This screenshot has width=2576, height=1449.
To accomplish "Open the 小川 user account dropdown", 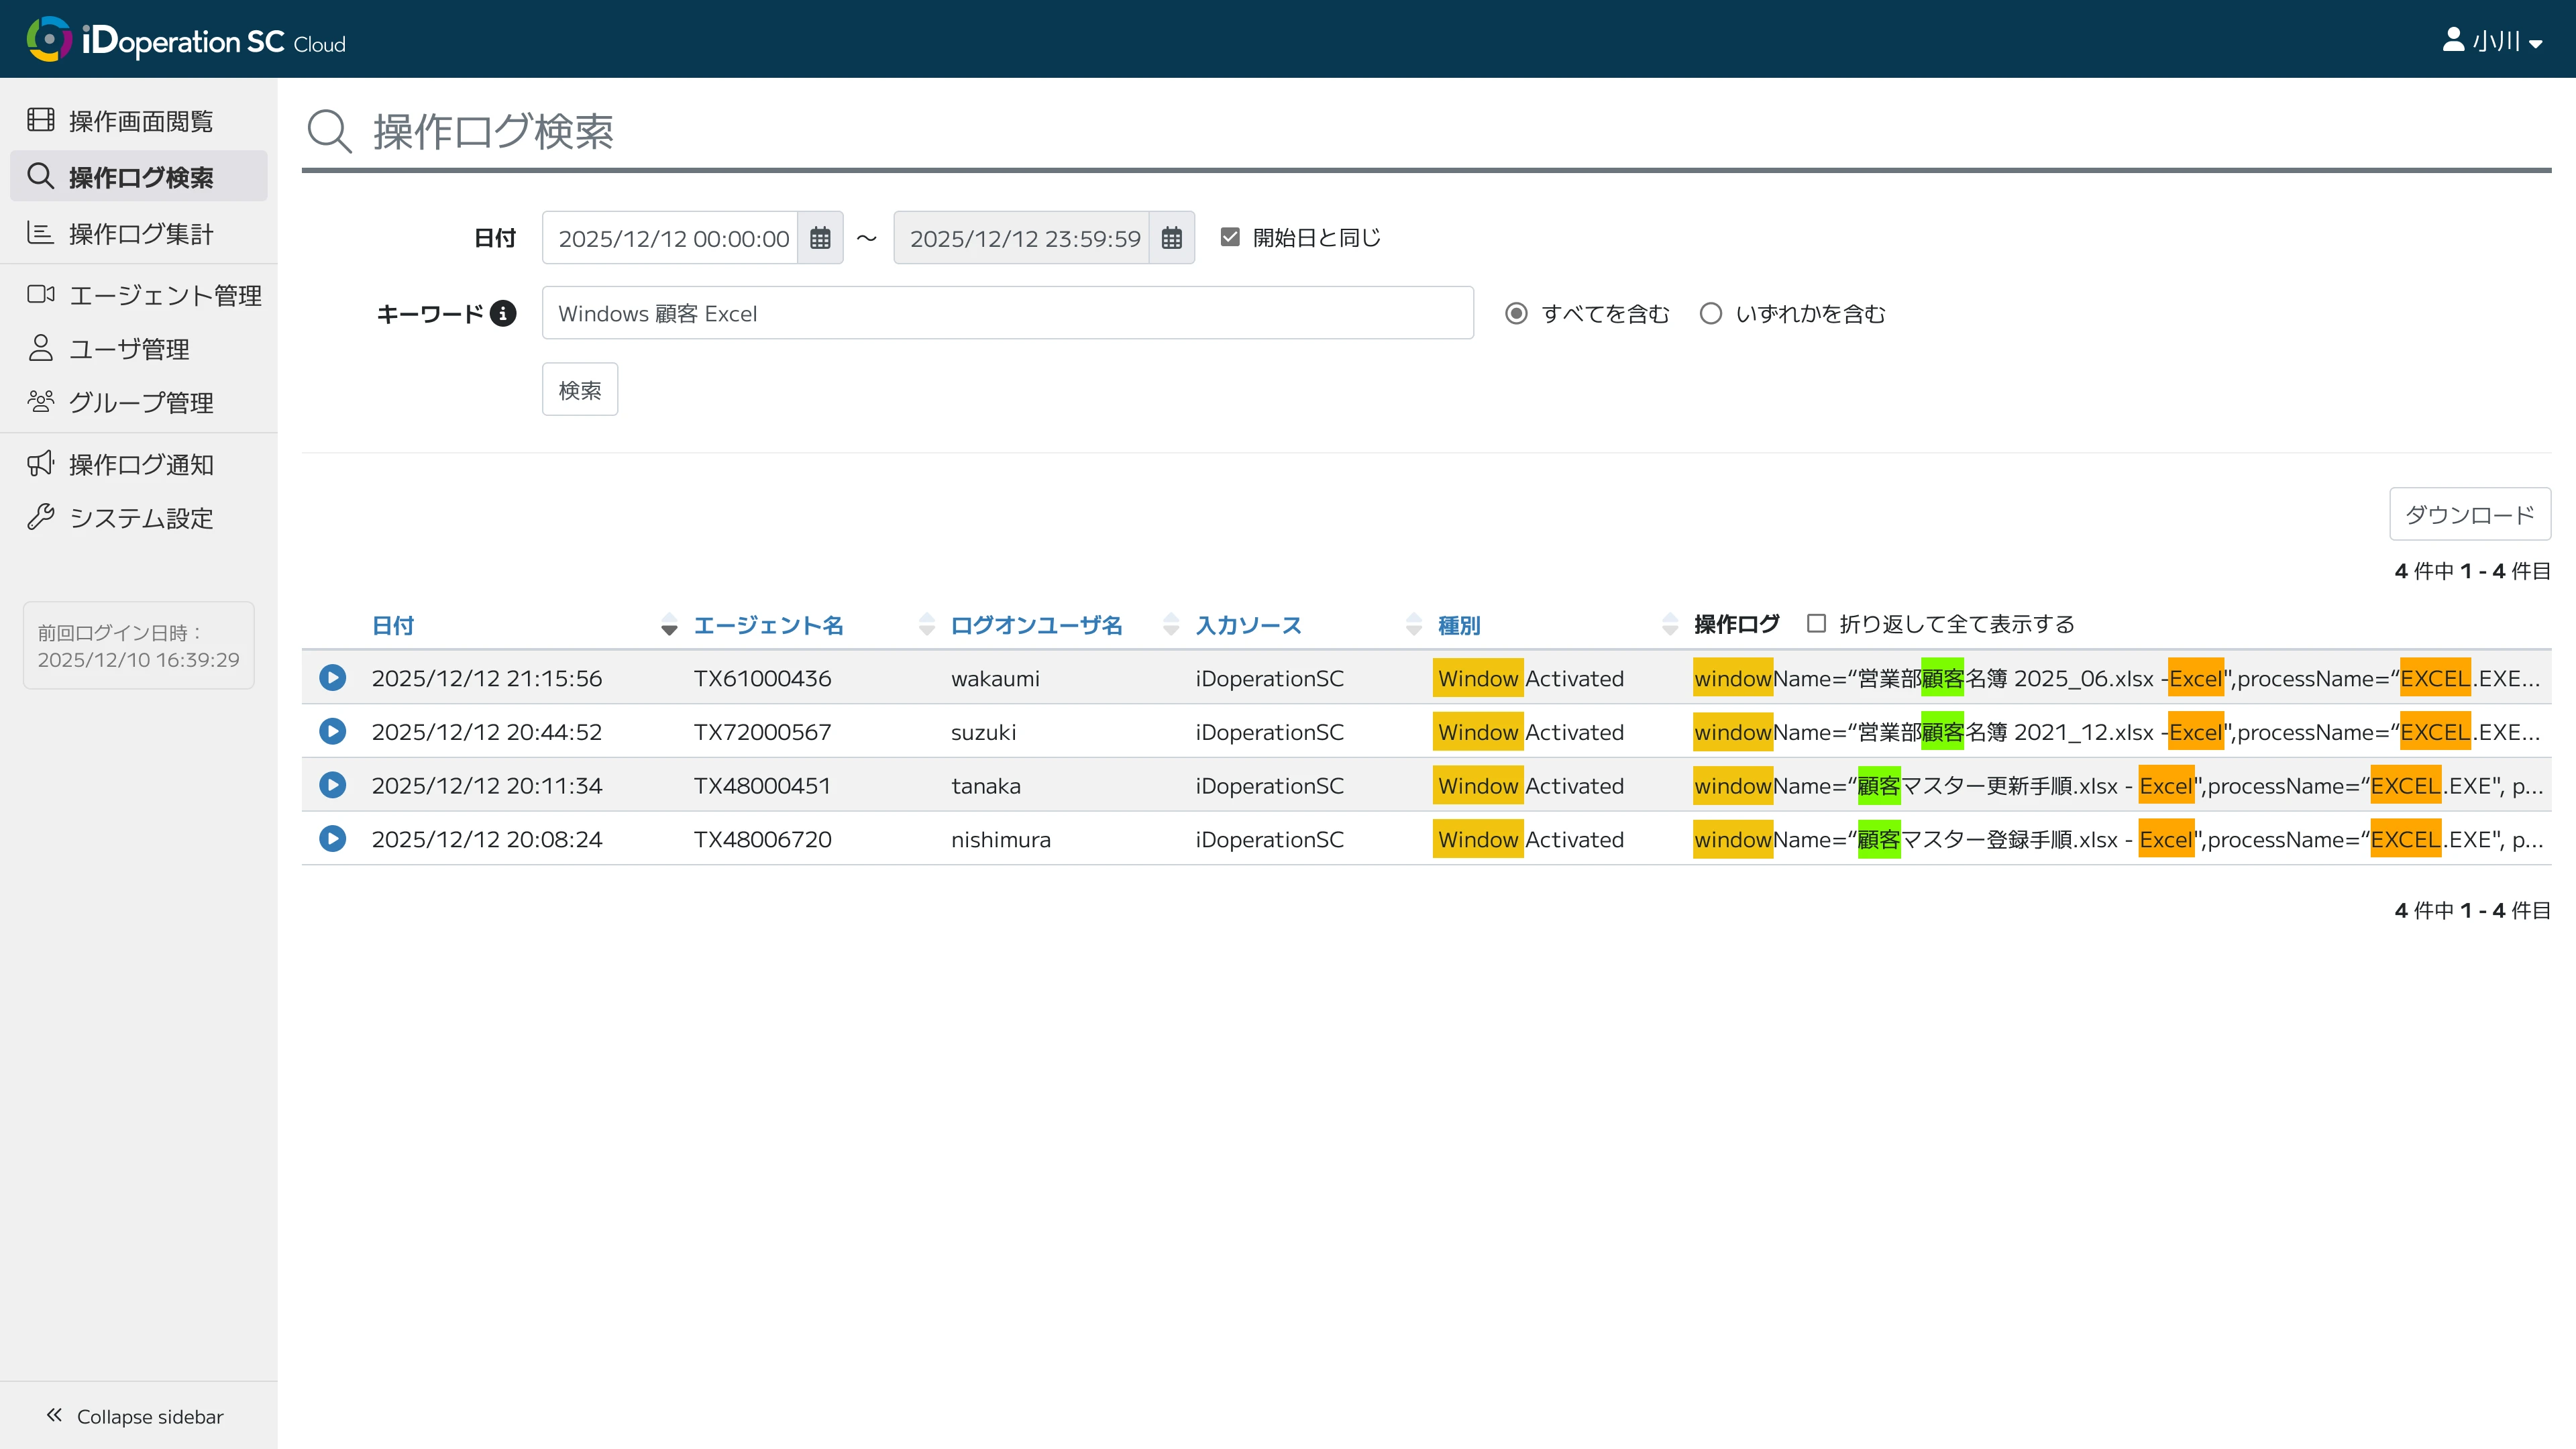I will (x=2492, y=41).
